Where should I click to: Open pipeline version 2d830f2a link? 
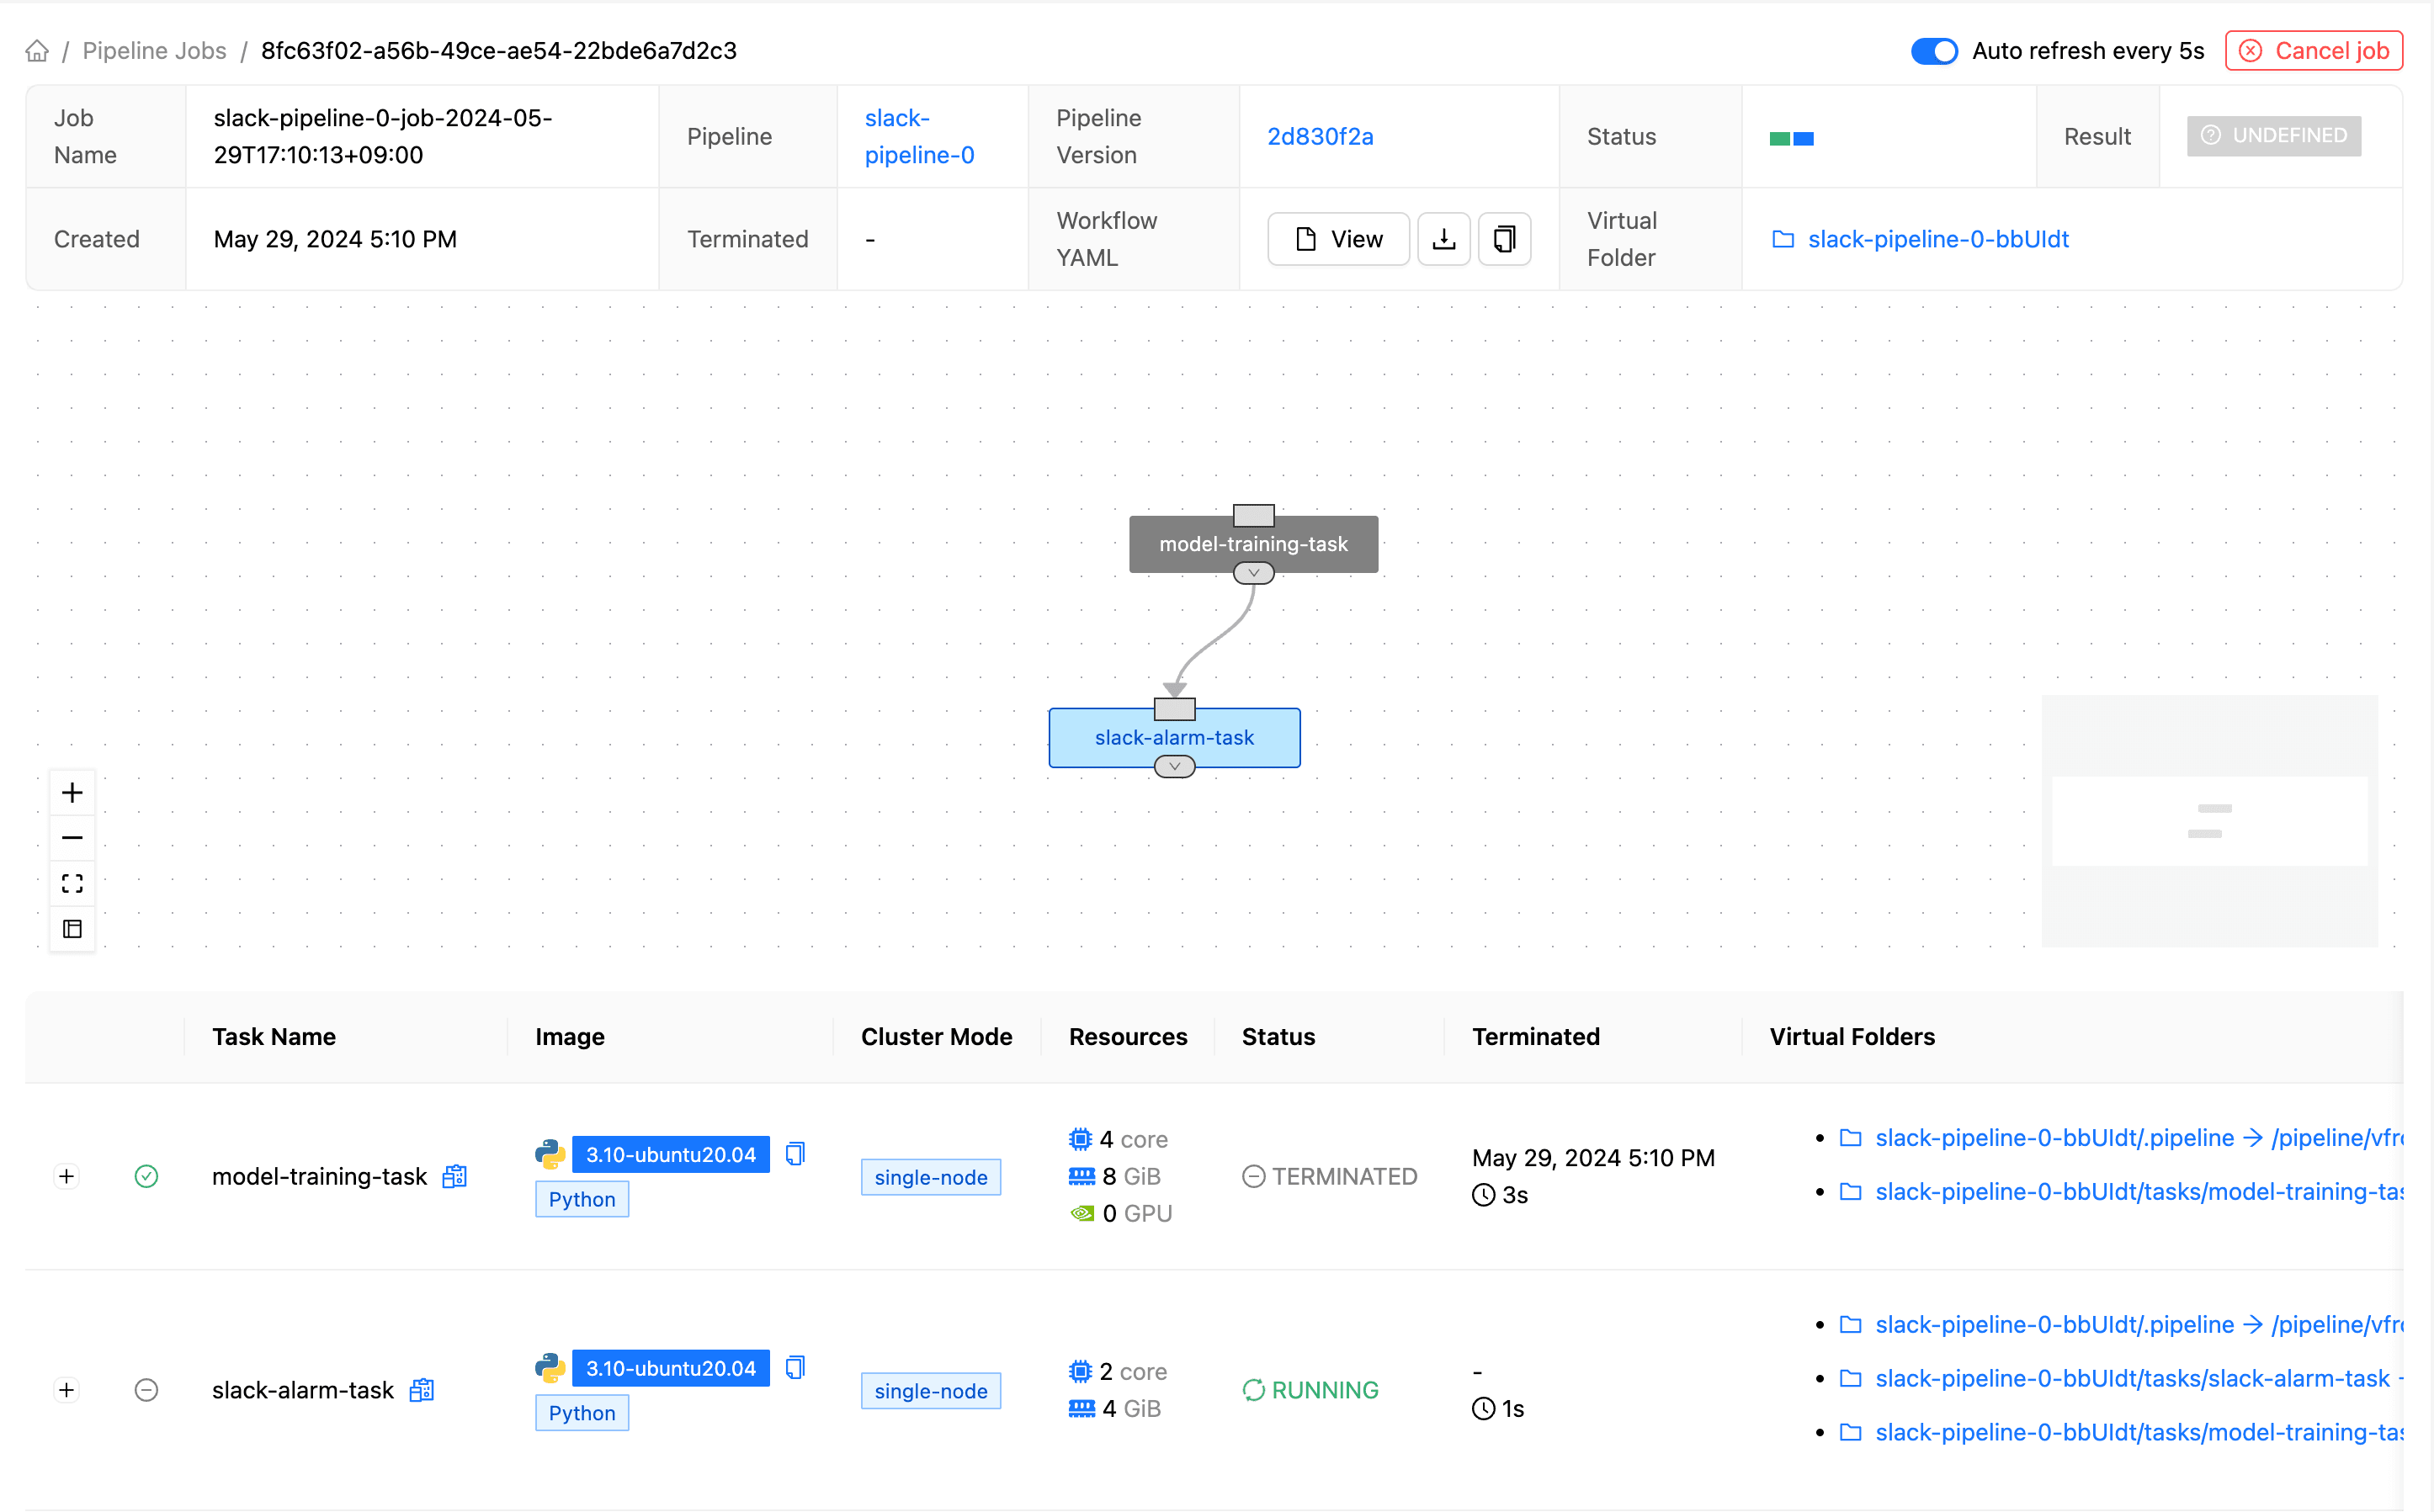pyautogui.click(x=1320, y=136)
